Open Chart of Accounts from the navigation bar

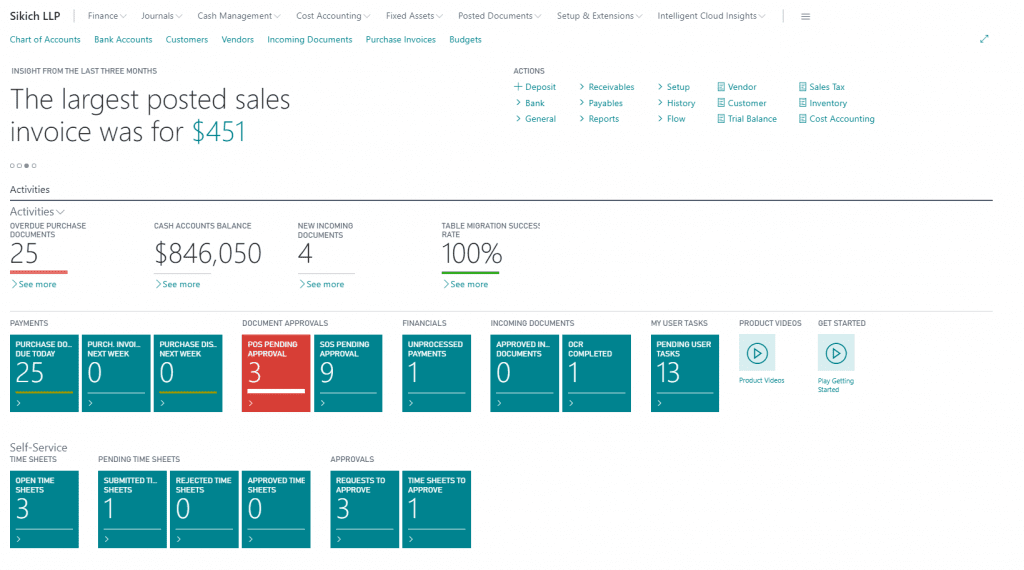coord(45,40)
